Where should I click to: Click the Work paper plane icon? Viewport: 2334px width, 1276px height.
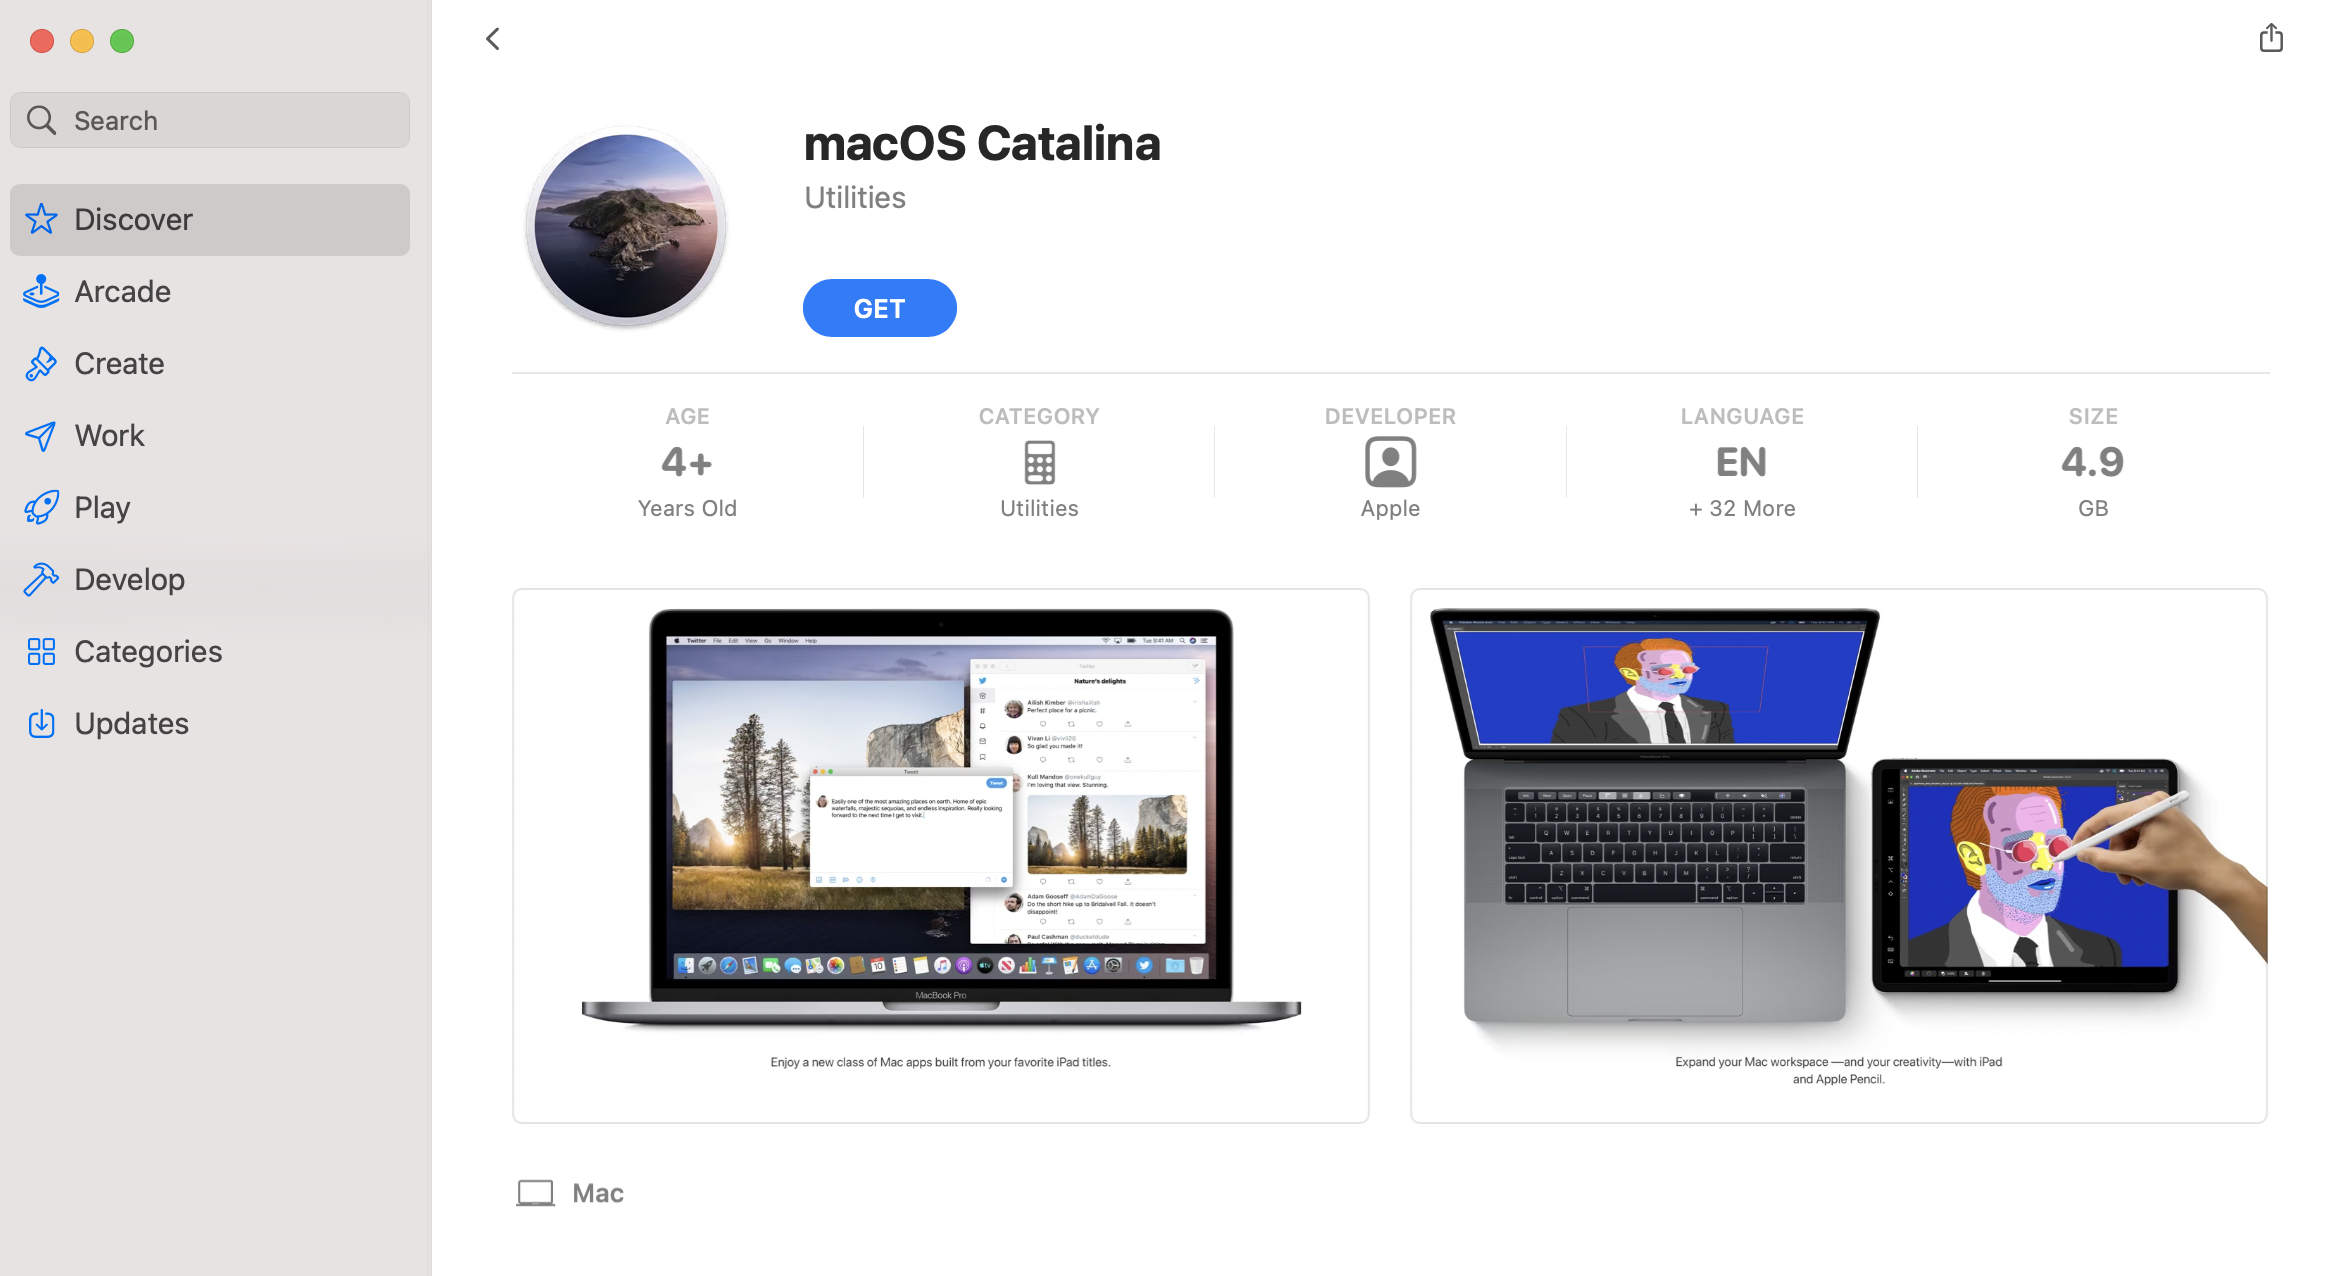click(41, 435)
